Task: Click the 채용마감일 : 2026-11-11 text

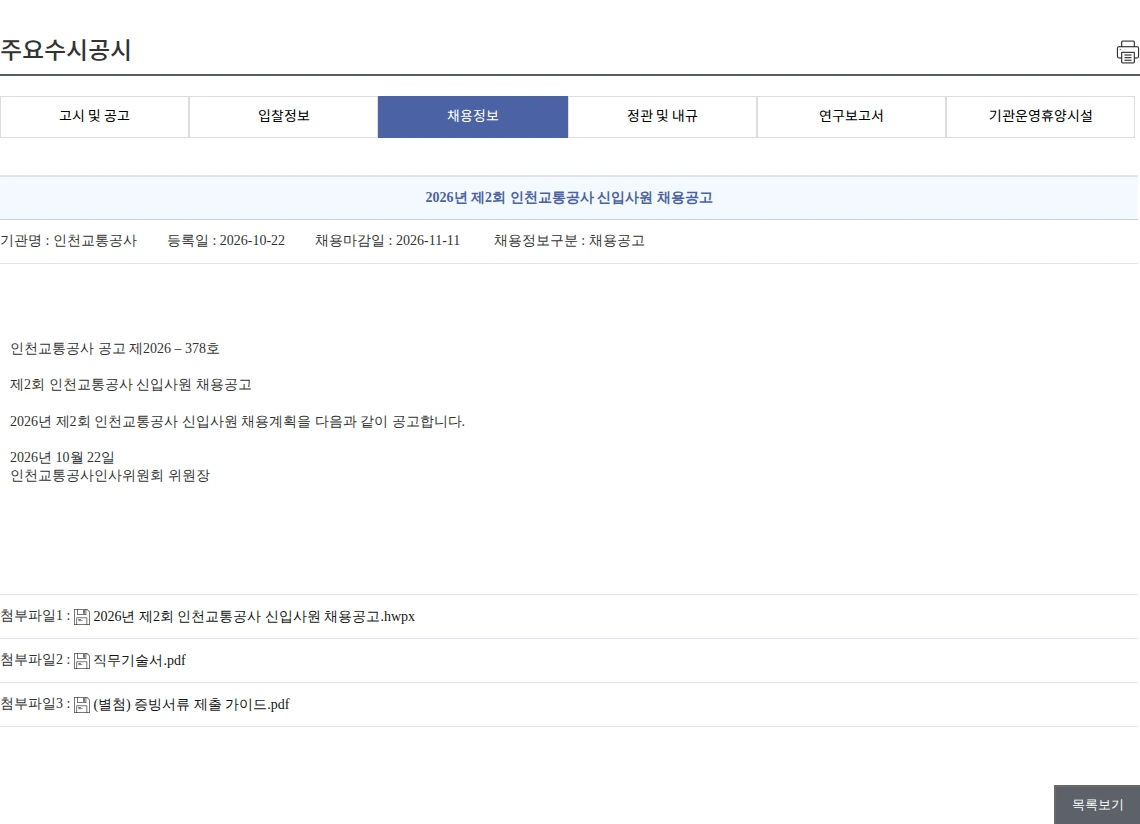Action: 388,241
